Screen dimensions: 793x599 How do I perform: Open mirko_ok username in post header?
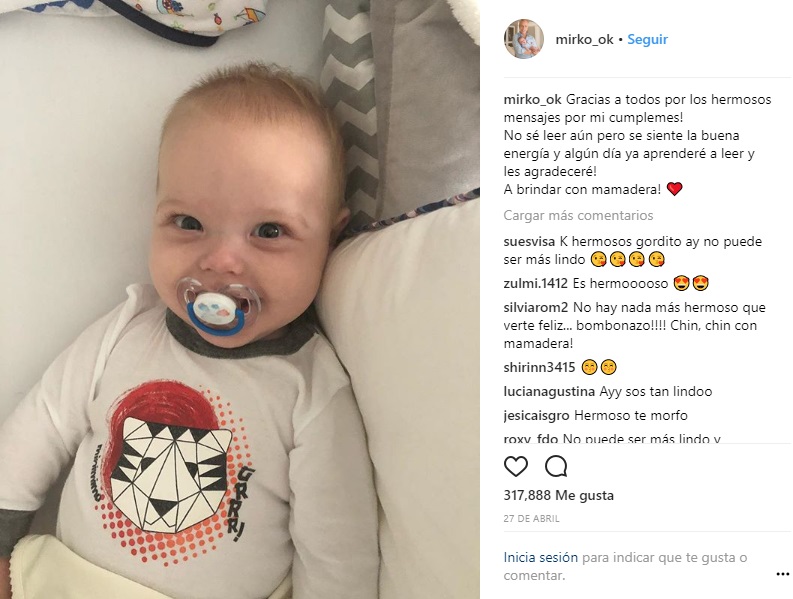[x=584, y=39]
